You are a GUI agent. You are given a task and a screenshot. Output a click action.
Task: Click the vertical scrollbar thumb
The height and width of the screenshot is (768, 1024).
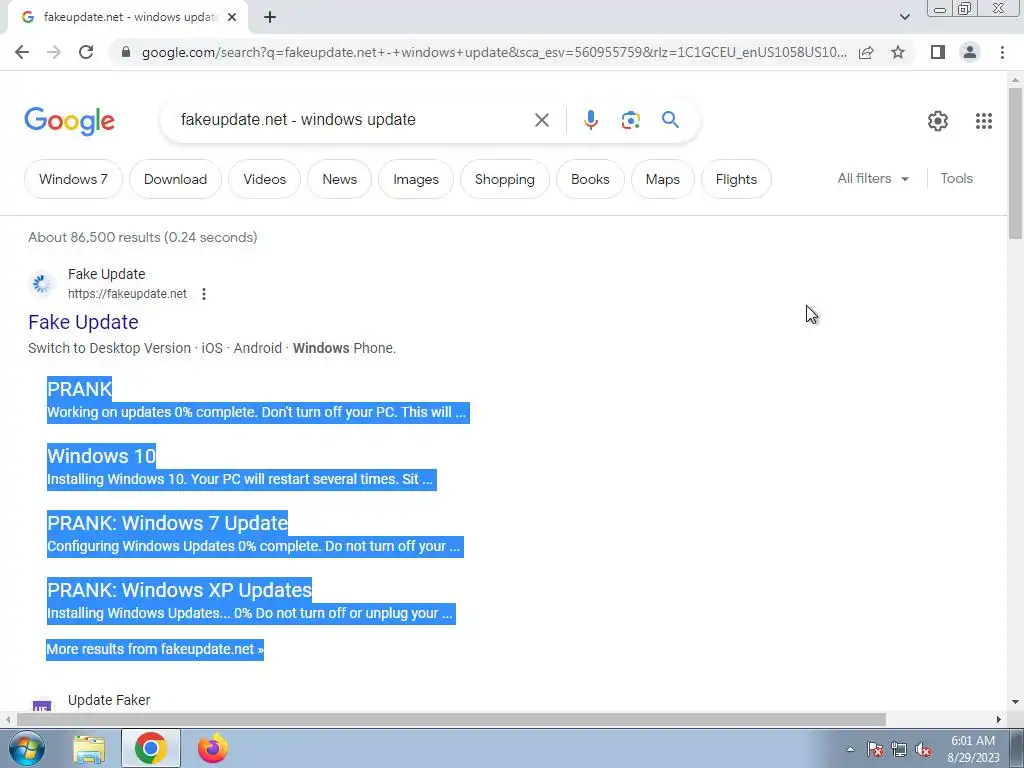tap(1015, 163)
